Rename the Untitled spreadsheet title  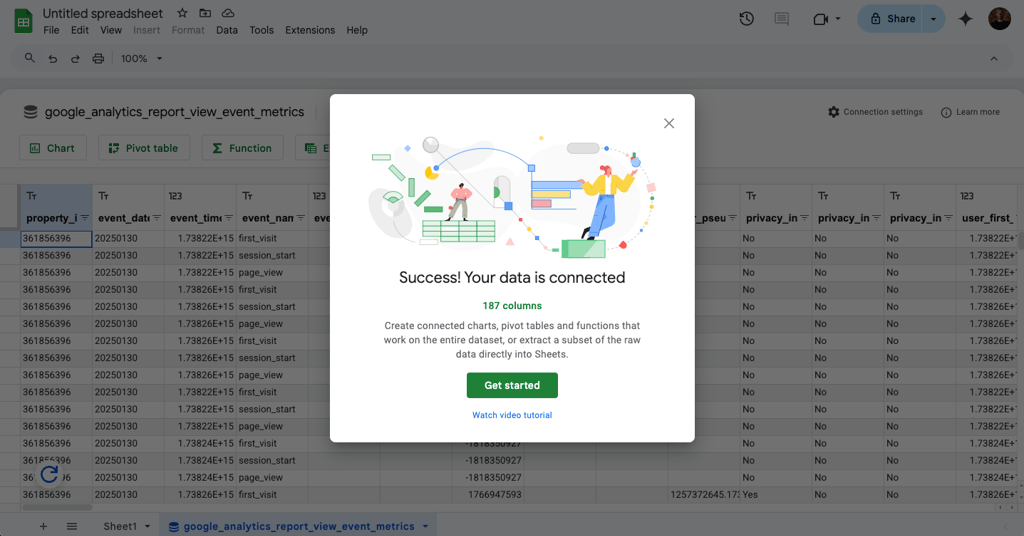coord(103,13)
